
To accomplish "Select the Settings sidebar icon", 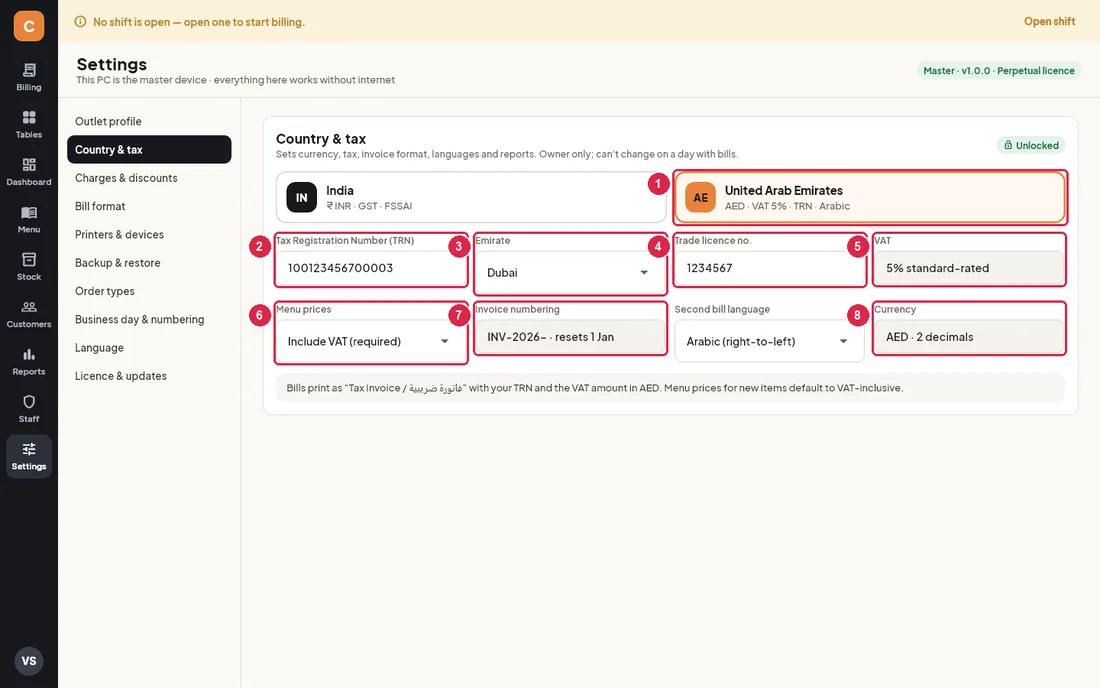I will (x=29, y=457).
